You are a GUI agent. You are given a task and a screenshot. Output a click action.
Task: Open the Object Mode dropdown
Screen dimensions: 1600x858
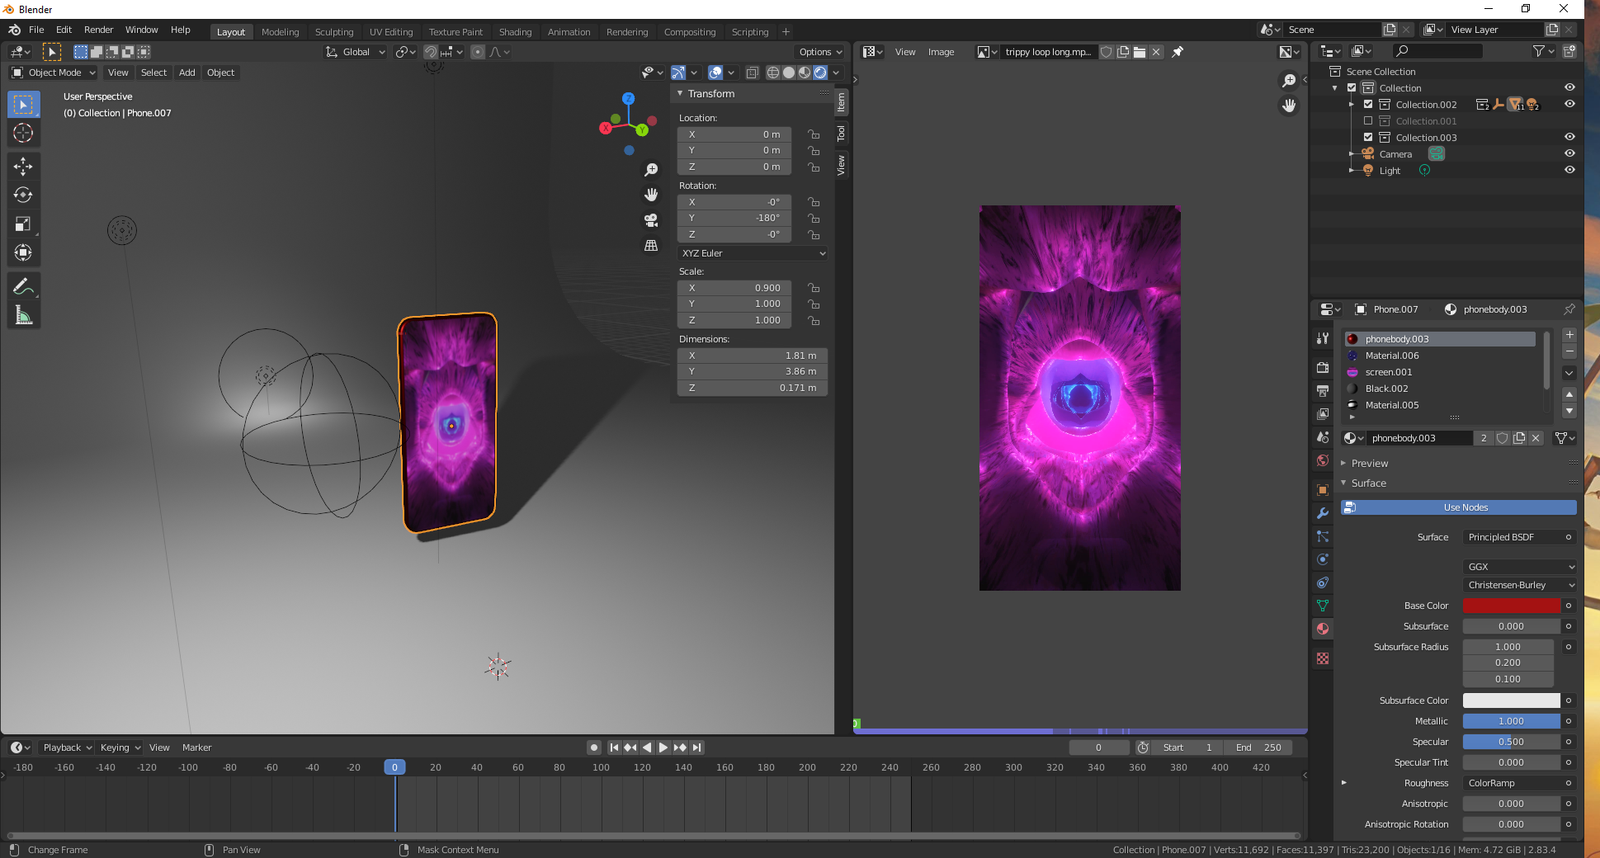54,72
